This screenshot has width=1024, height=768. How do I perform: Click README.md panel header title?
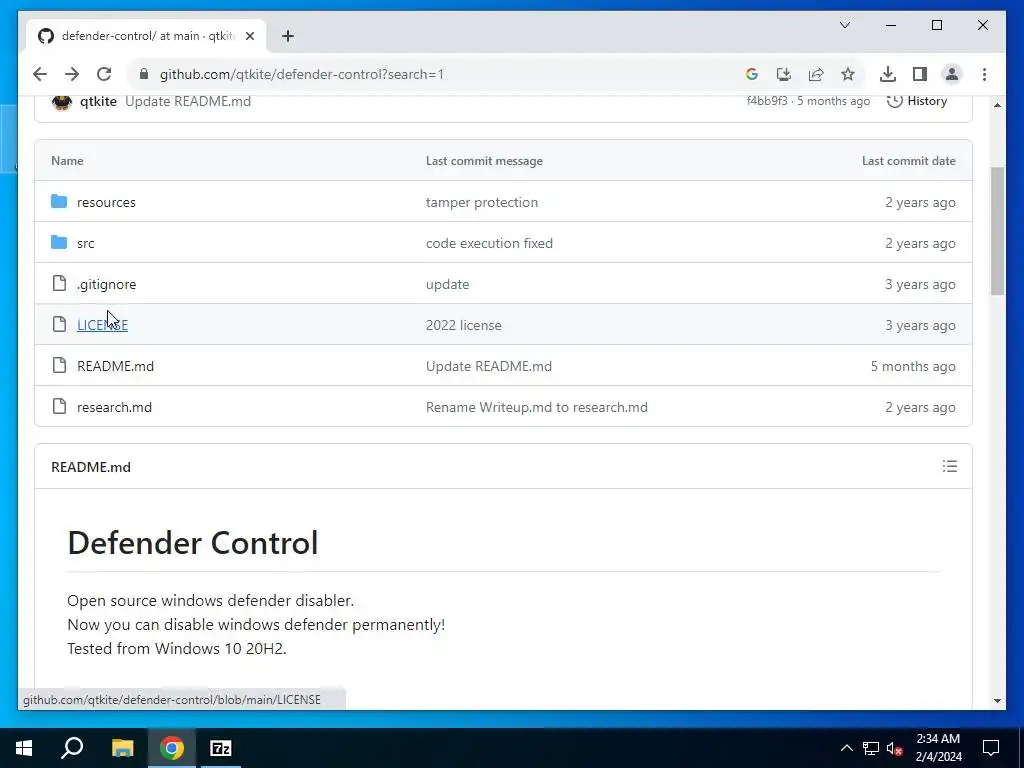tap(91, 467)
